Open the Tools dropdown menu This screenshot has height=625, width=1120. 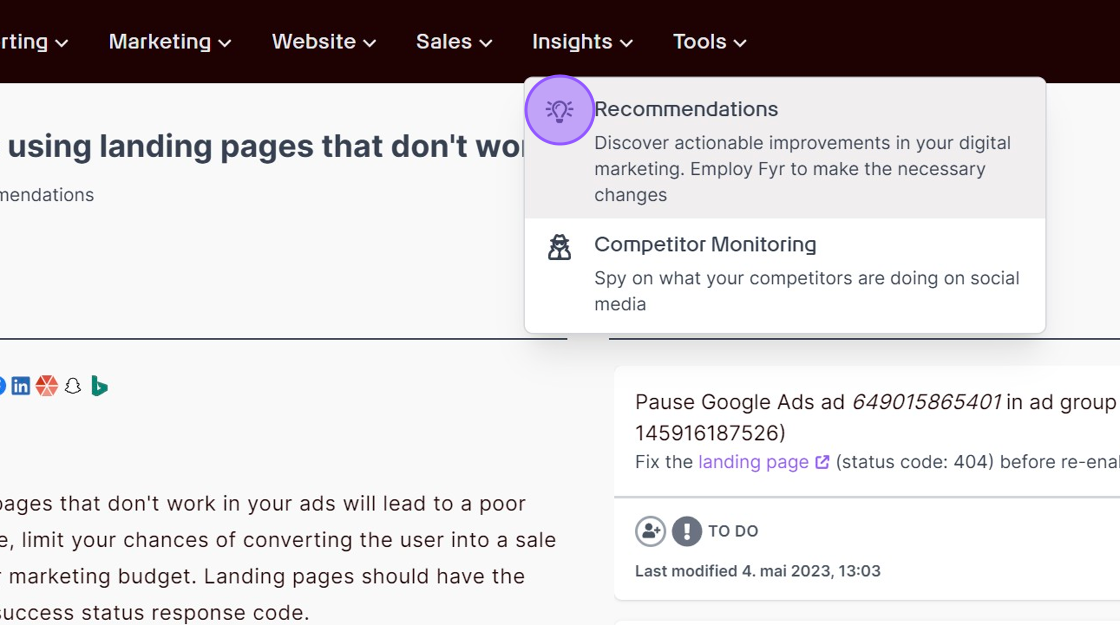(x=709, y=41)
